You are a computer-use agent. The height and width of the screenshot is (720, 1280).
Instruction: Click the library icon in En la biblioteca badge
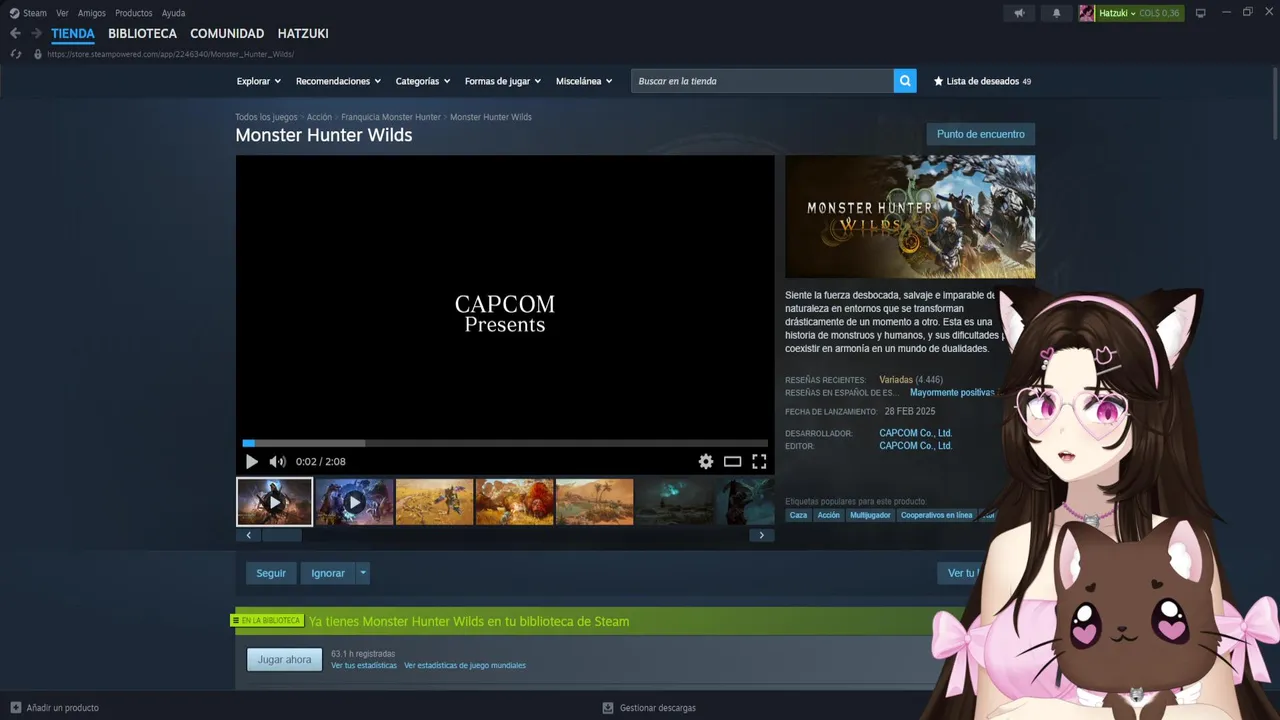236,620
